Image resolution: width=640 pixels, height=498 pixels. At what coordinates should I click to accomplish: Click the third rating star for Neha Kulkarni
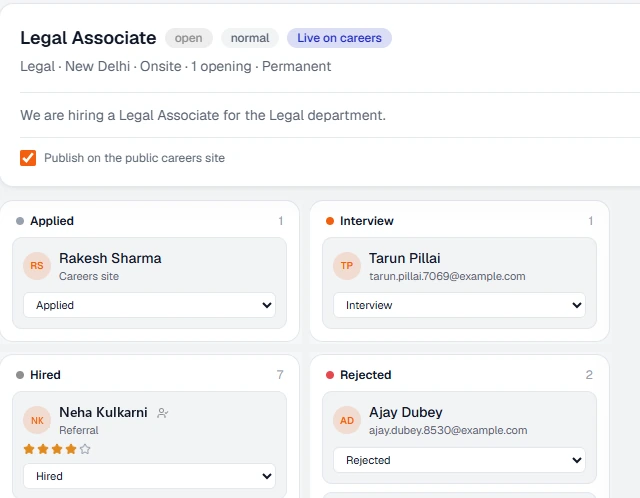(57, 449)
